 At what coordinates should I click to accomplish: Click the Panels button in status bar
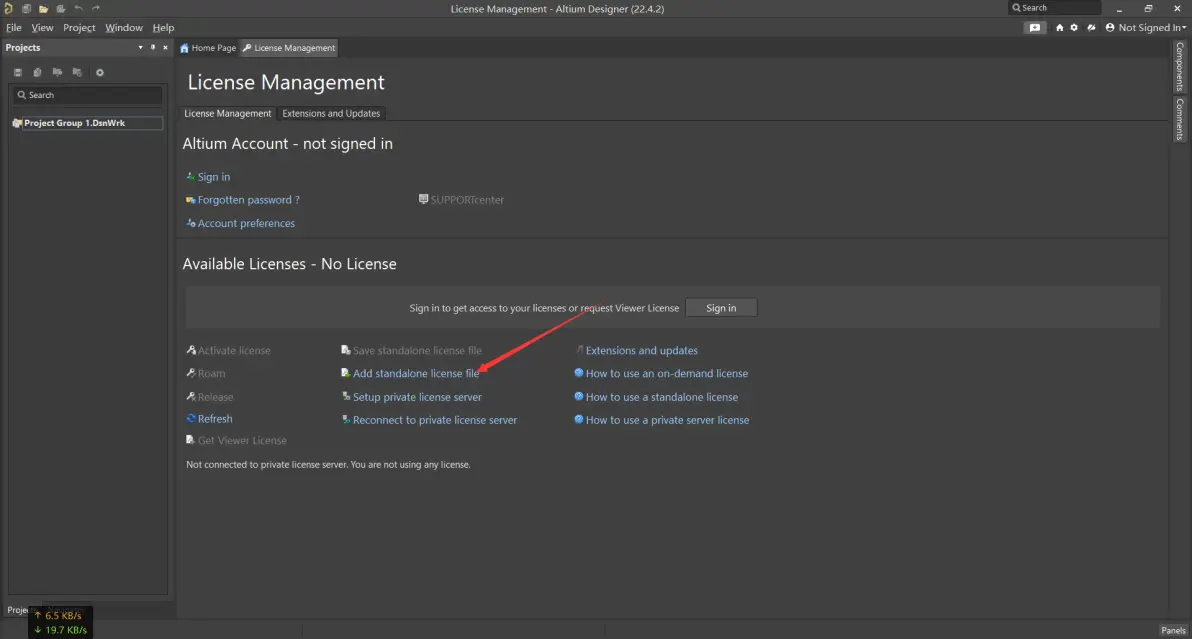1173,630
